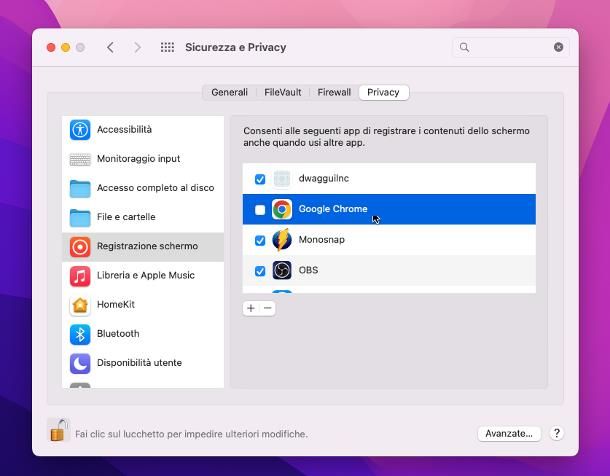The width and height of the screenshot is (610, 476).
Task: Click the search magnifier icon
Action: (x=464, y=47)
